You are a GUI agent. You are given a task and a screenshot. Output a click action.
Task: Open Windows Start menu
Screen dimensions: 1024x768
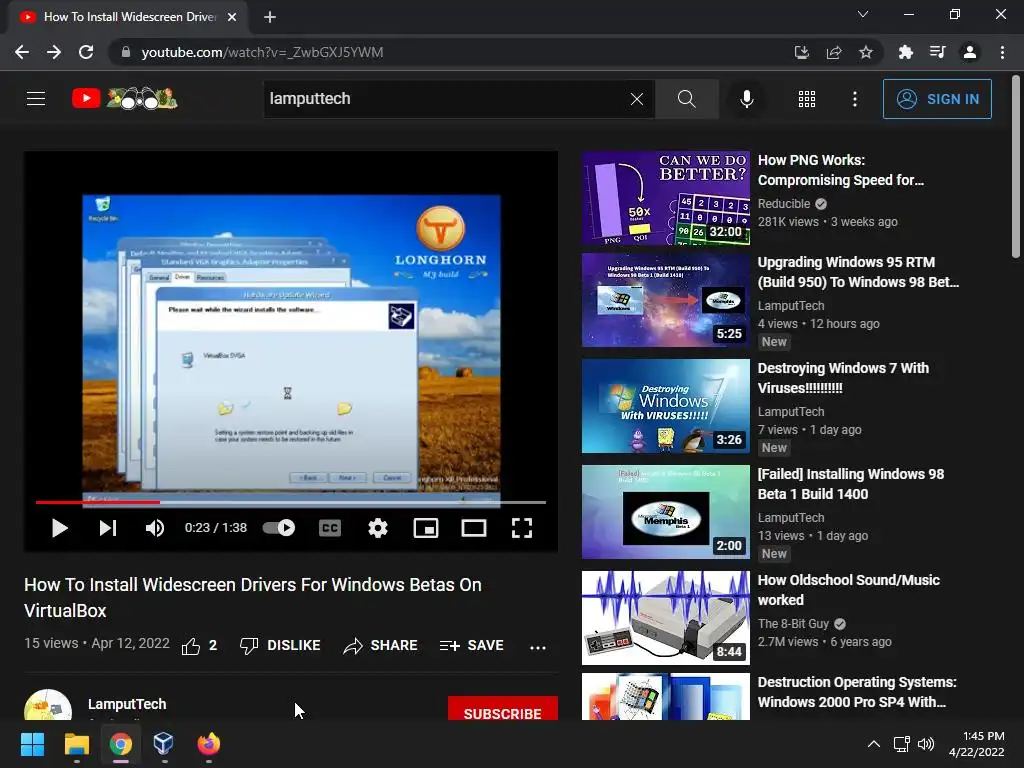click(x=32, y=744)
